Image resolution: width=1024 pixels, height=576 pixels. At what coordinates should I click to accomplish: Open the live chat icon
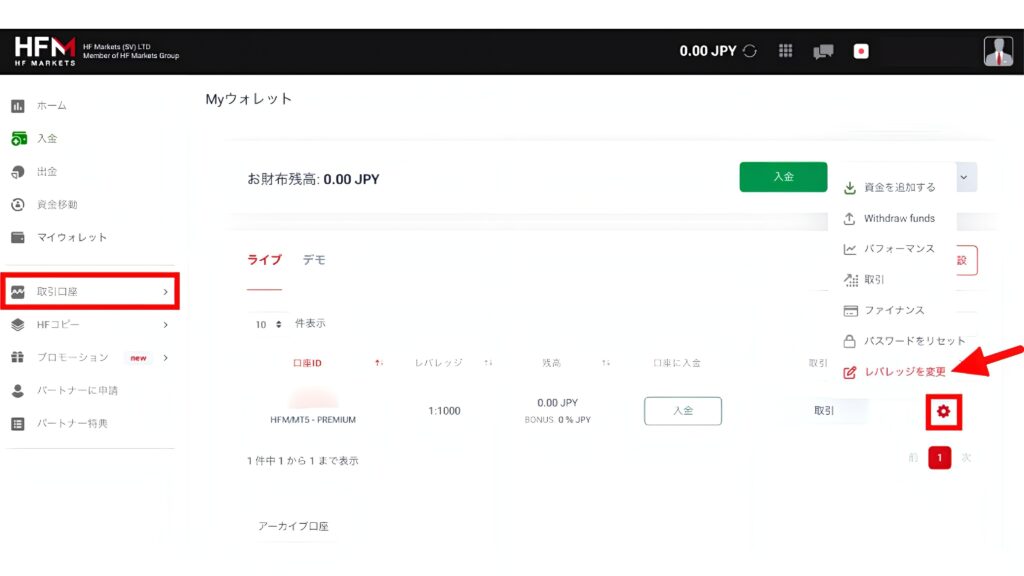823,52
